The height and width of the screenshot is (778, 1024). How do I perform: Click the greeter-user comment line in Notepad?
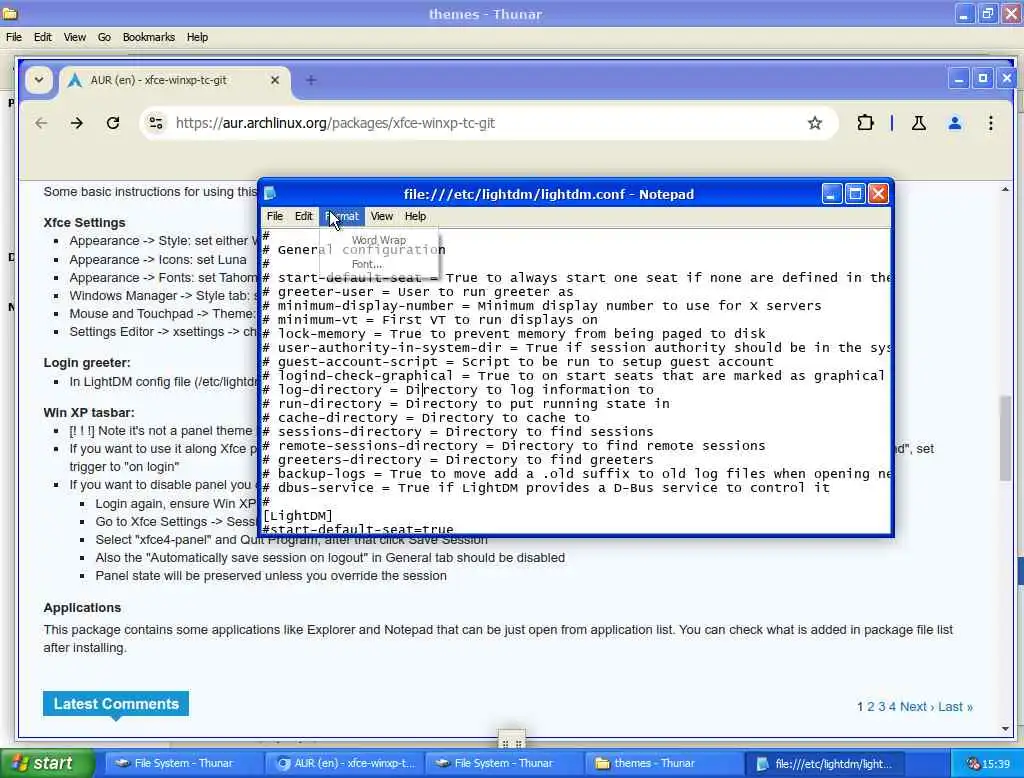point(418,292)
